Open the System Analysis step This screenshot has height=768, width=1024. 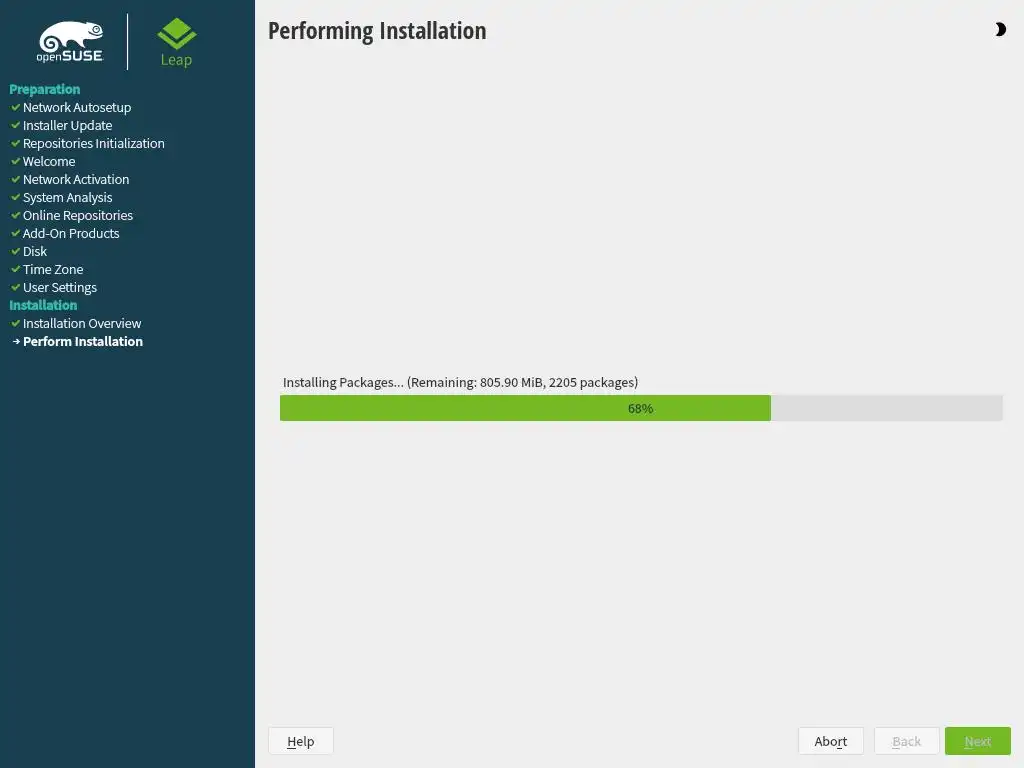(67, 197)
